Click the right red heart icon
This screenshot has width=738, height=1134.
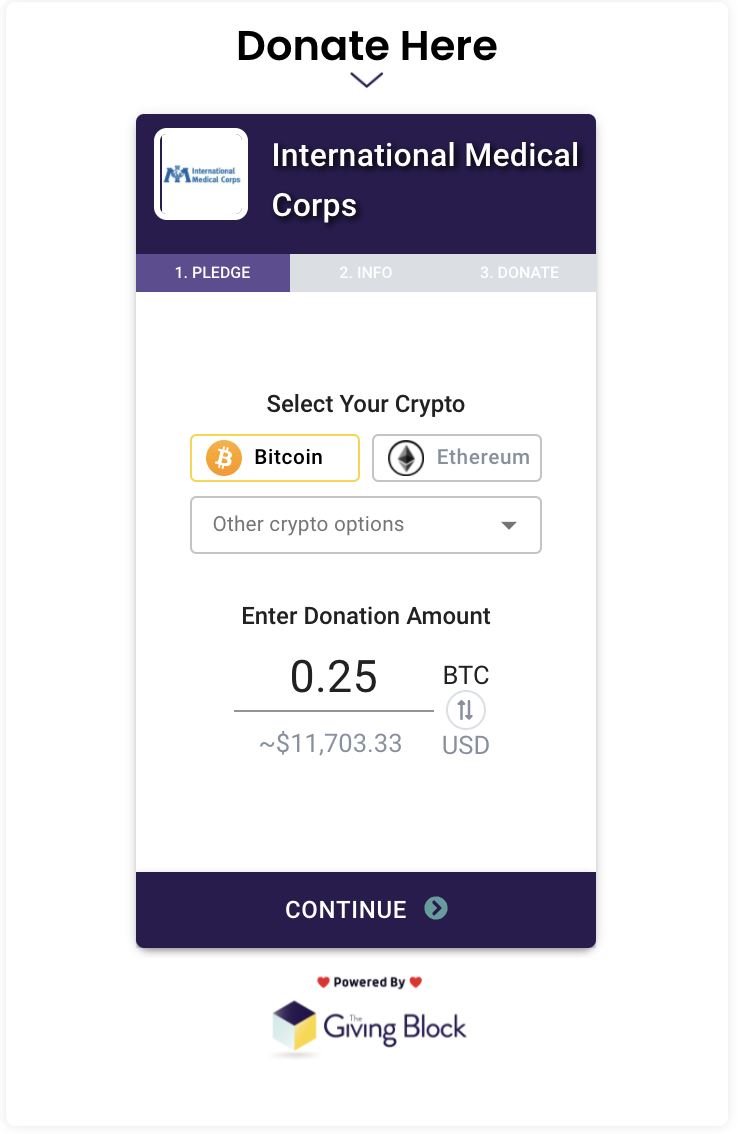pos(415,981)
